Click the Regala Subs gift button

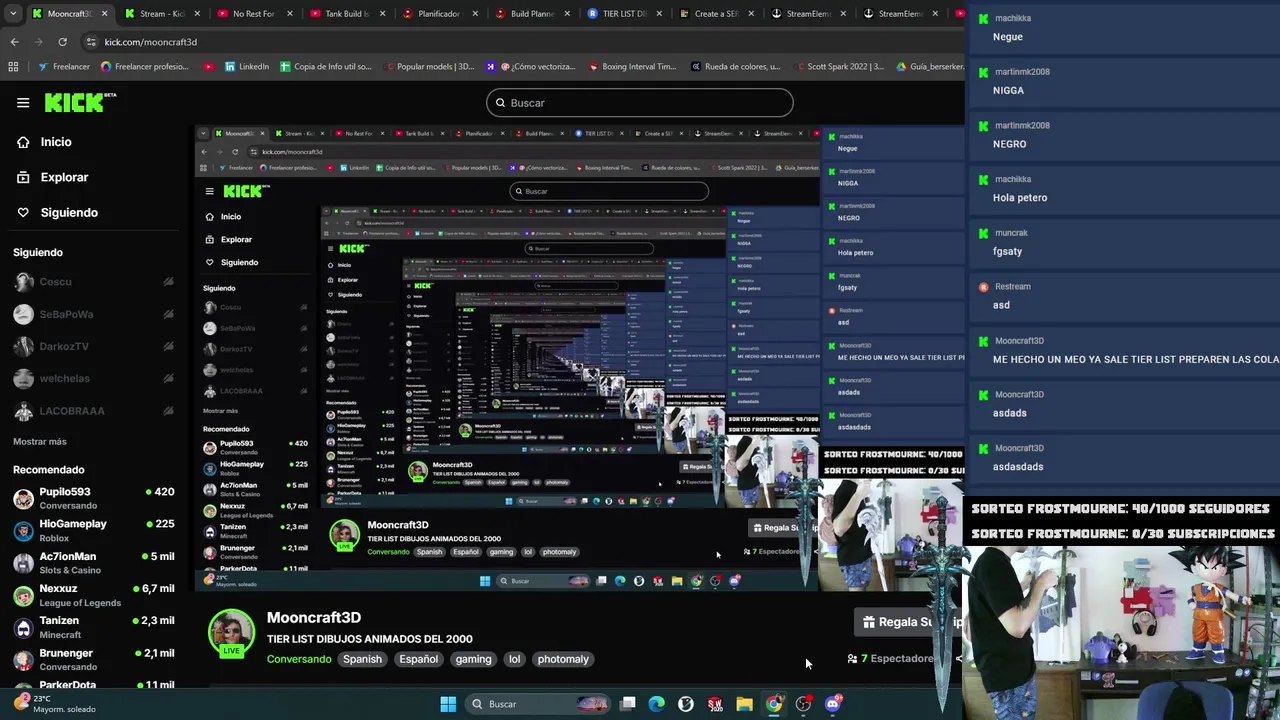click(x=908, y=622)
